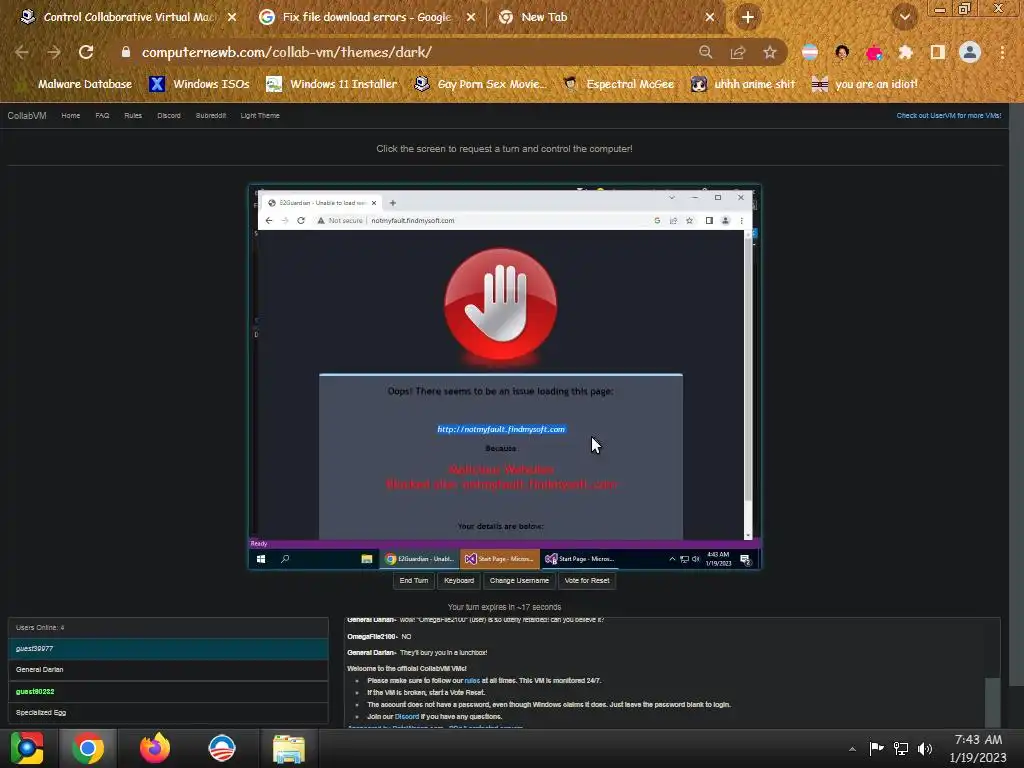Open Discord in CollabVM nav
Viewport: 1024px width, 768px height.
coord(168,116)
